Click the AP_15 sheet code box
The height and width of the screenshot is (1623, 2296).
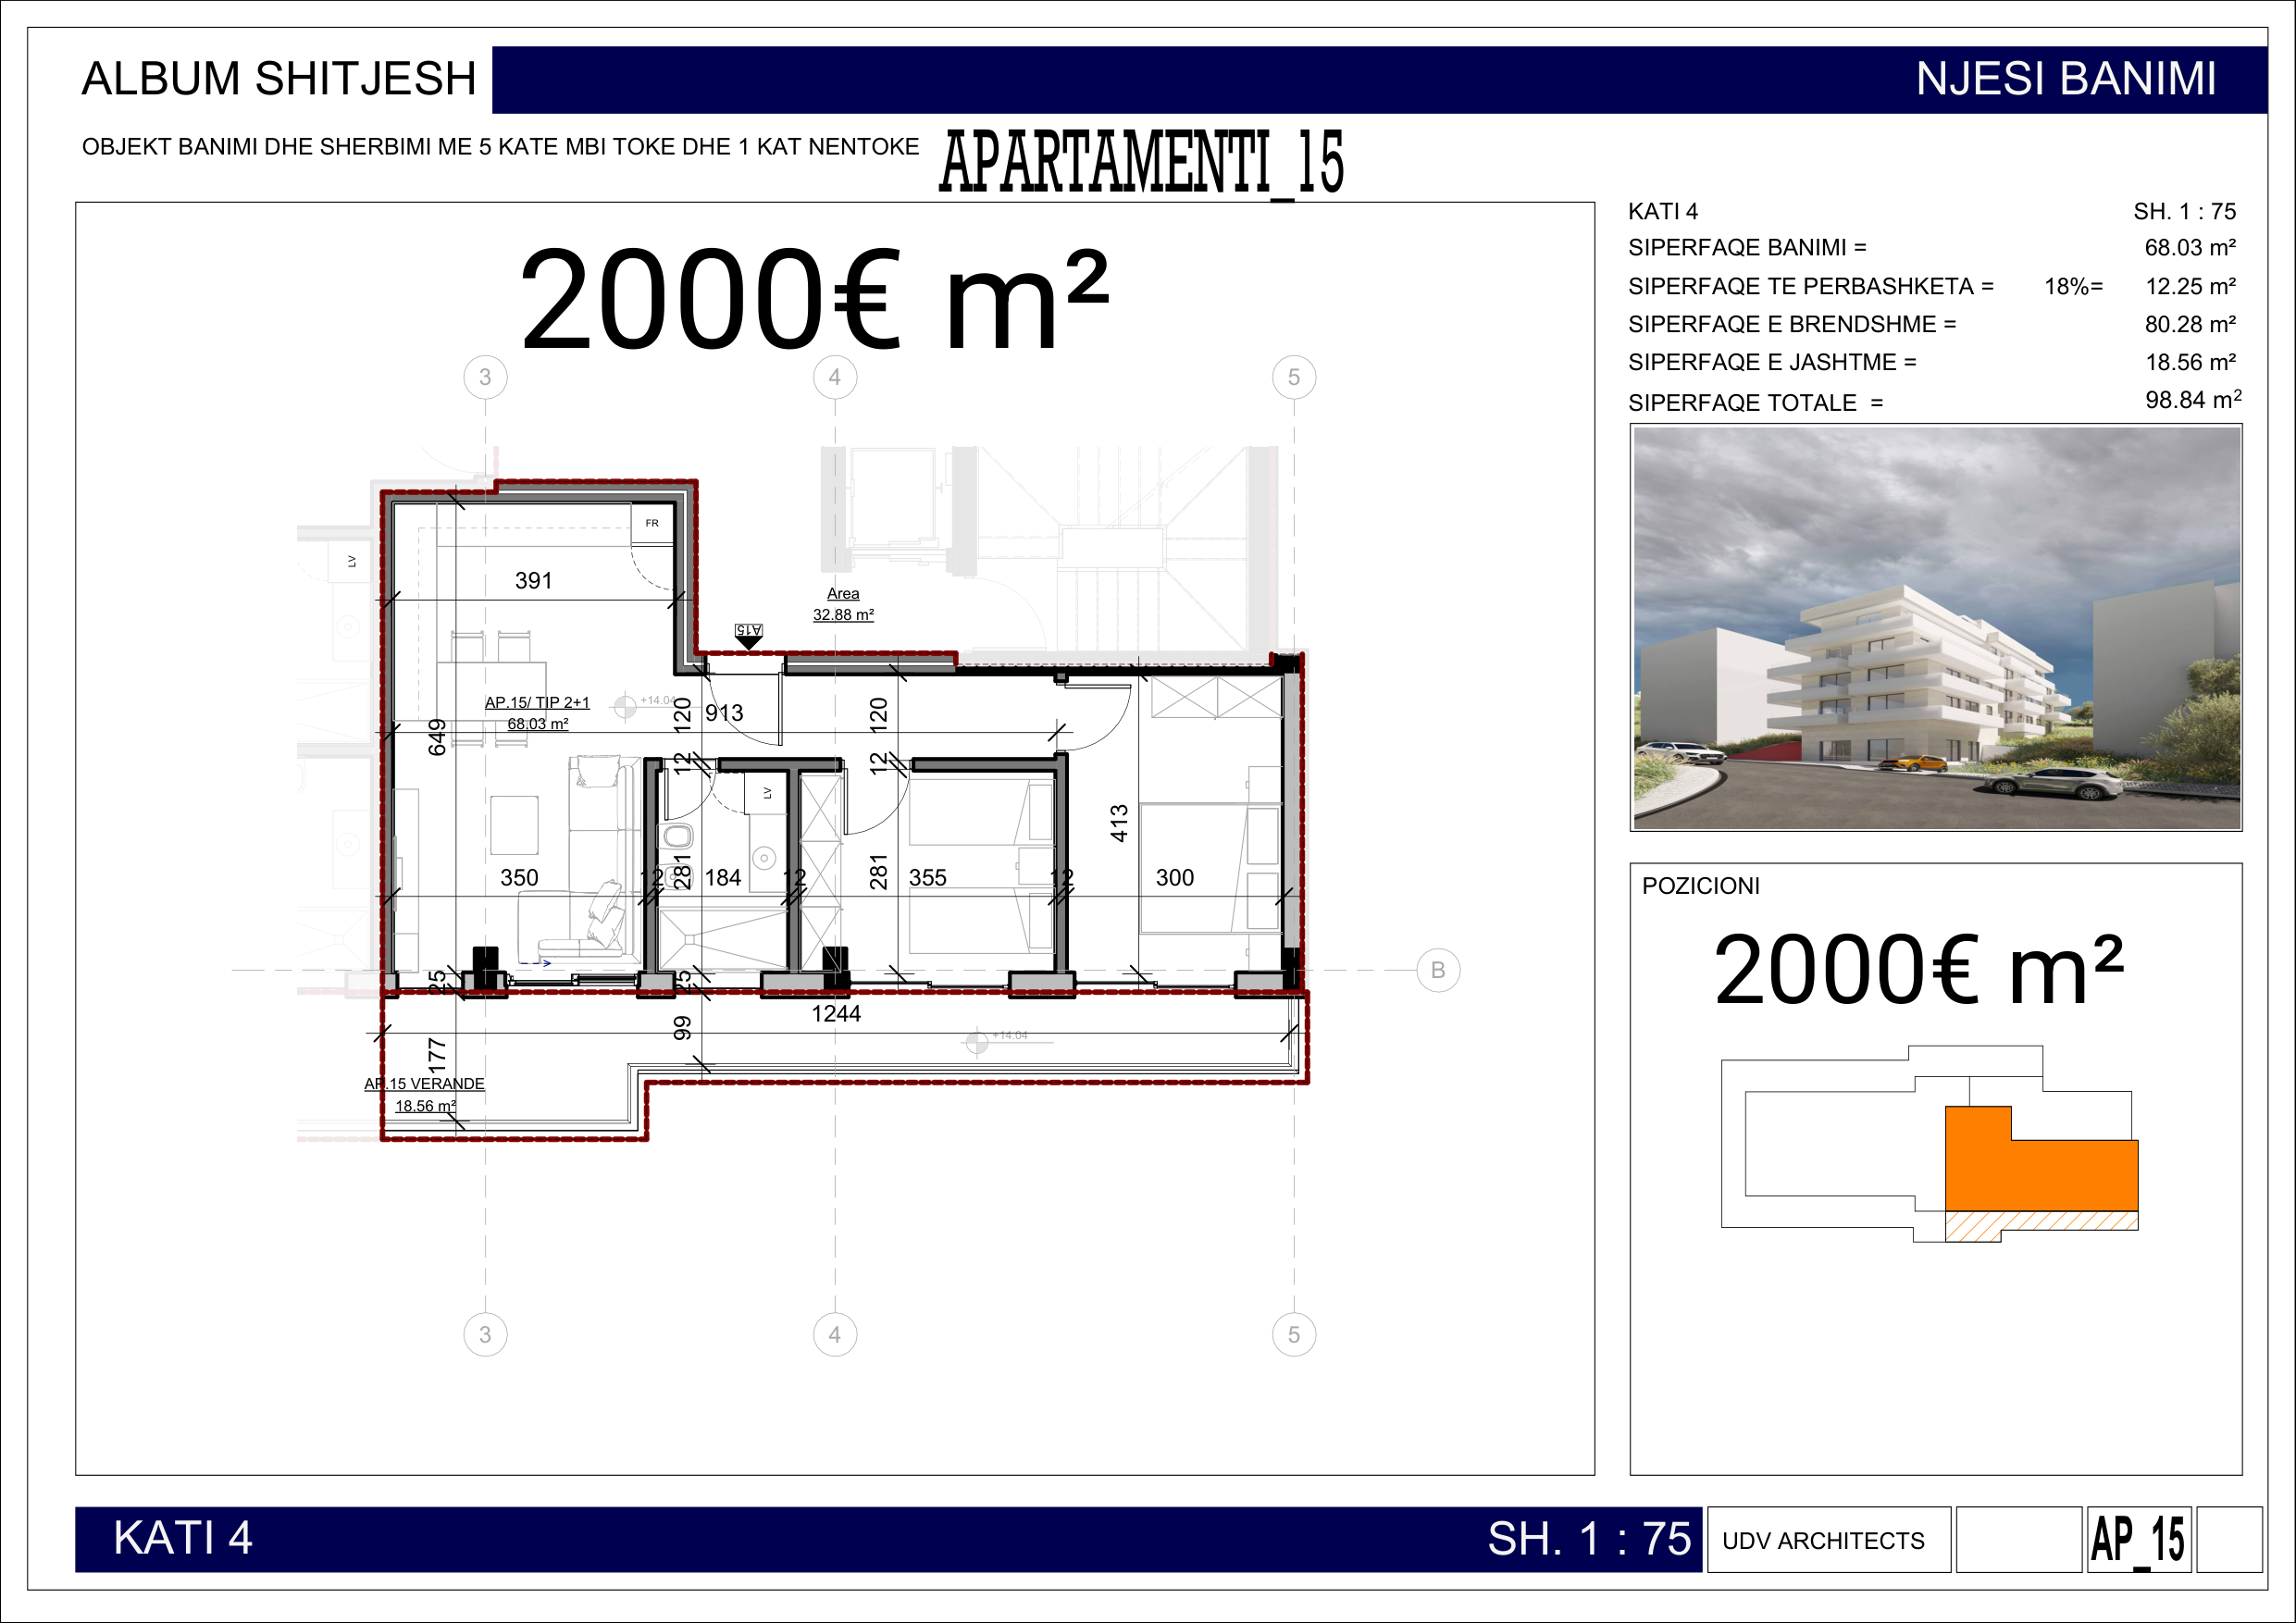tap(2138, 1540)
